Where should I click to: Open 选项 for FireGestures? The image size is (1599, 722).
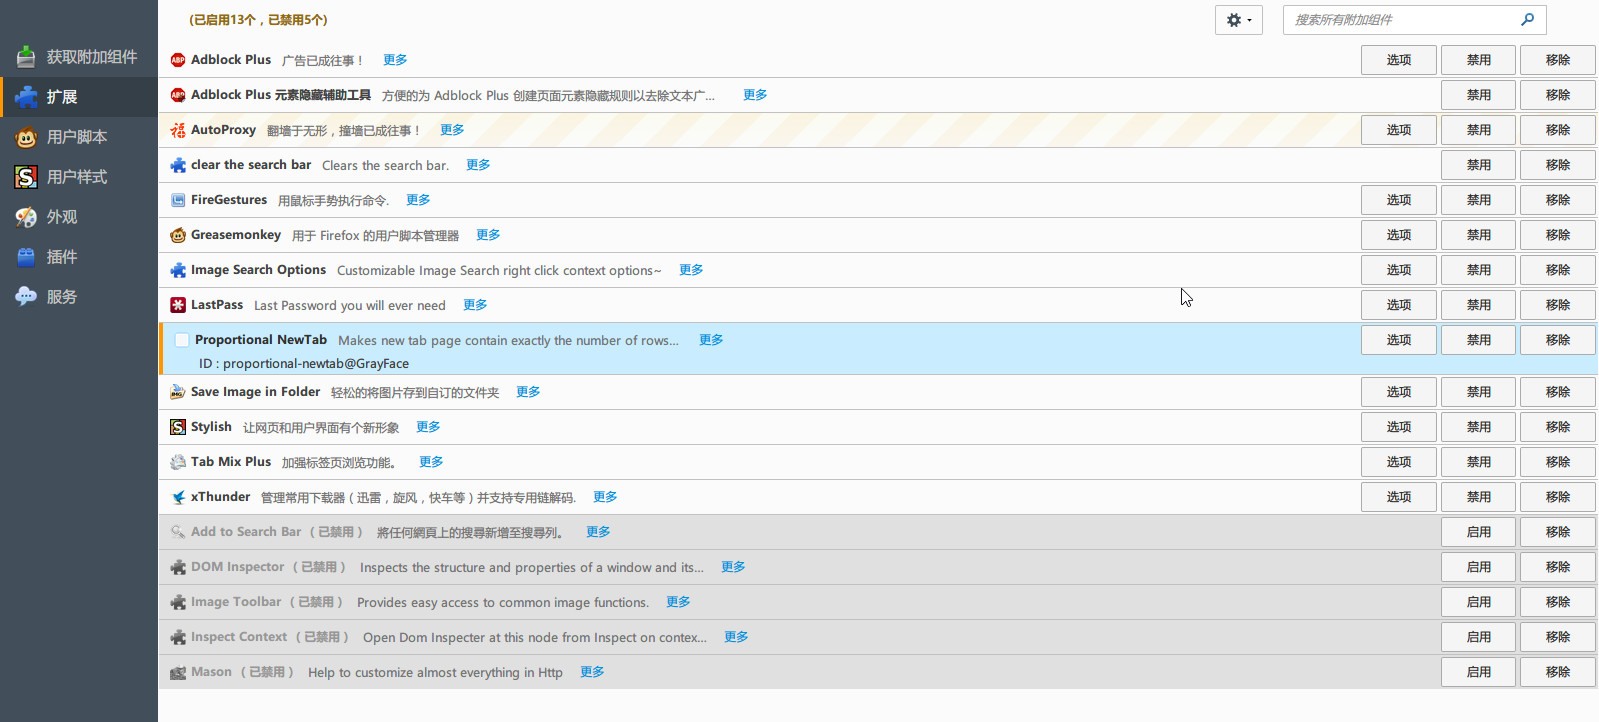pyautogui.click(x=1399, y=200)
